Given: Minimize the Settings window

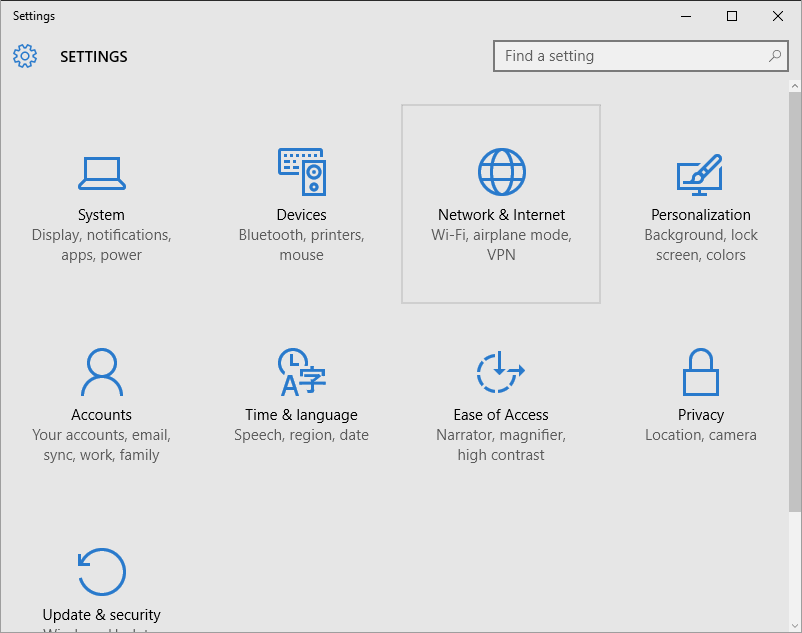Looking at the screenshot, I should 686,16.
